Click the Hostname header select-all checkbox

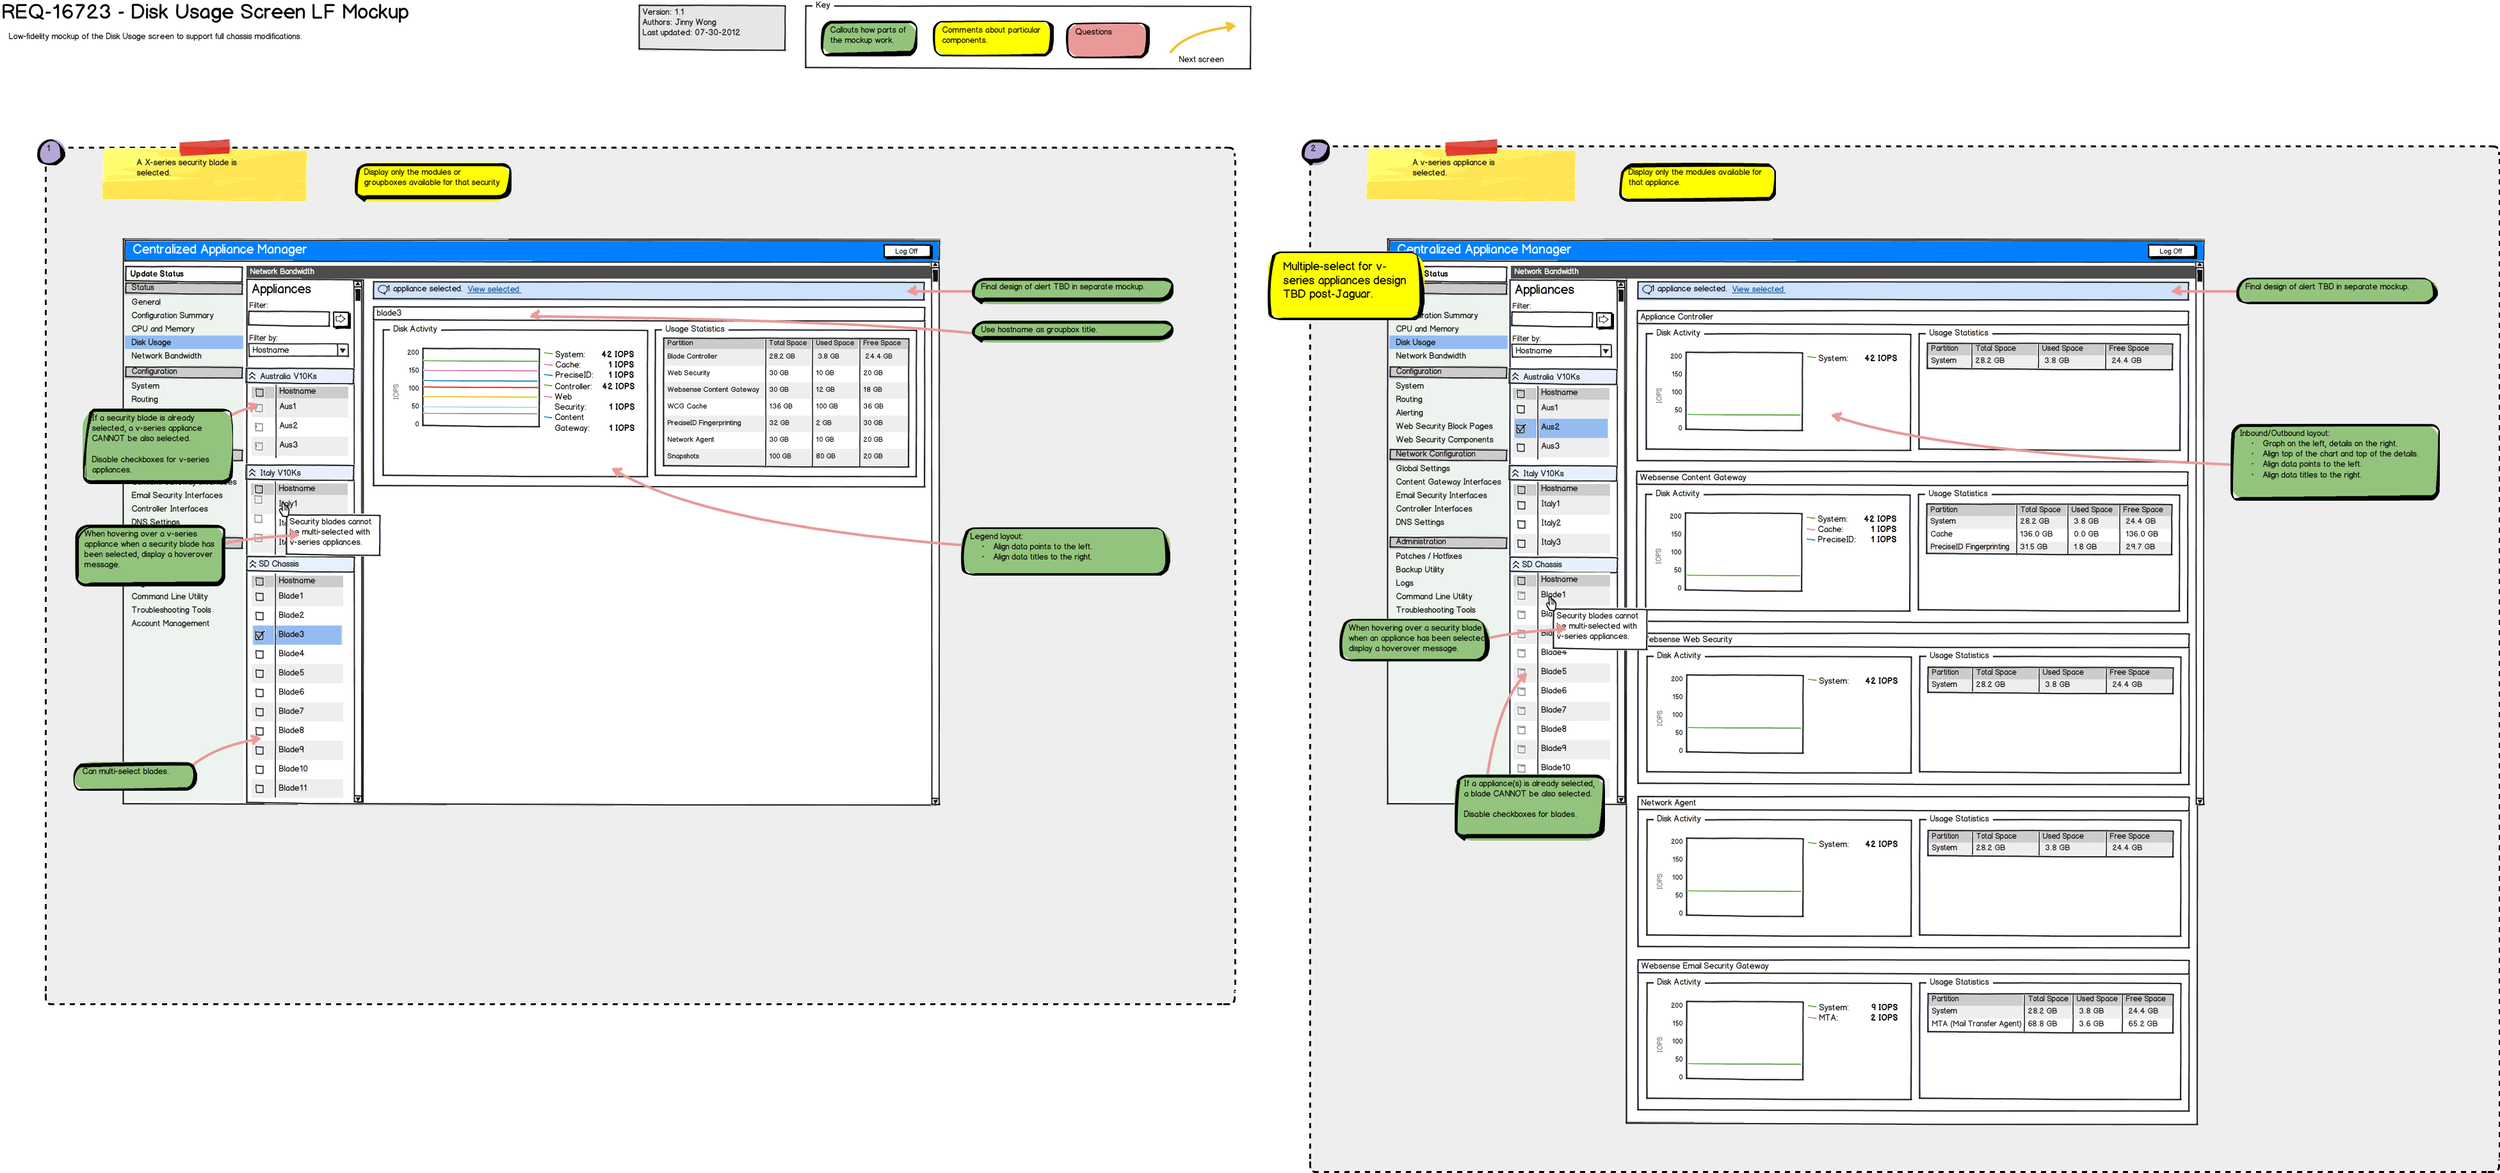(x=261, y=391)
